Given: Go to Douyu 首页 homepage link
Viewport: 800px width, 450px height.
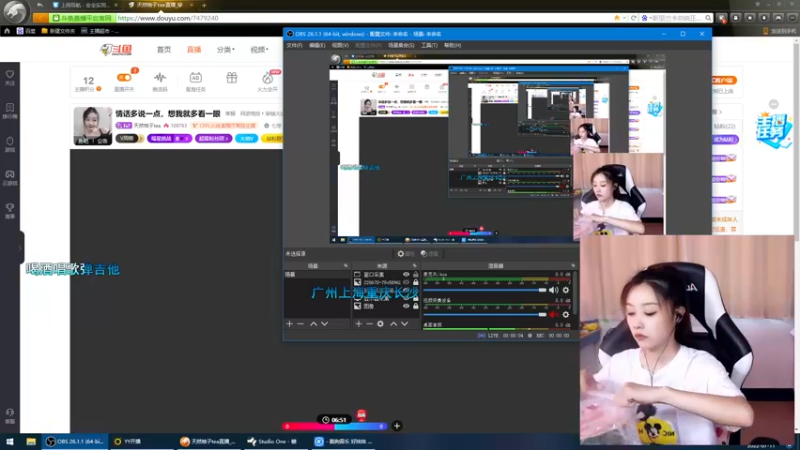Looking at the screenshot, I should coord(164,49).
